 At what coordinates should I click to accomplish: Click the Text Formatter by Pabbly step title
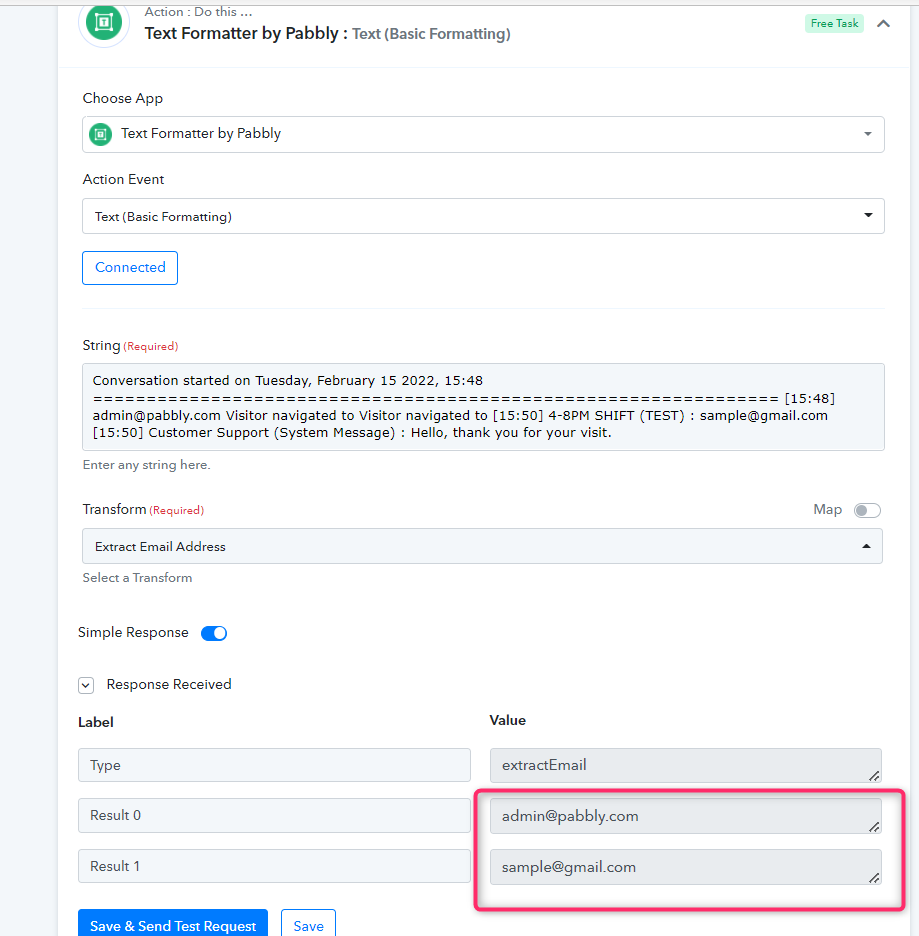327,33
